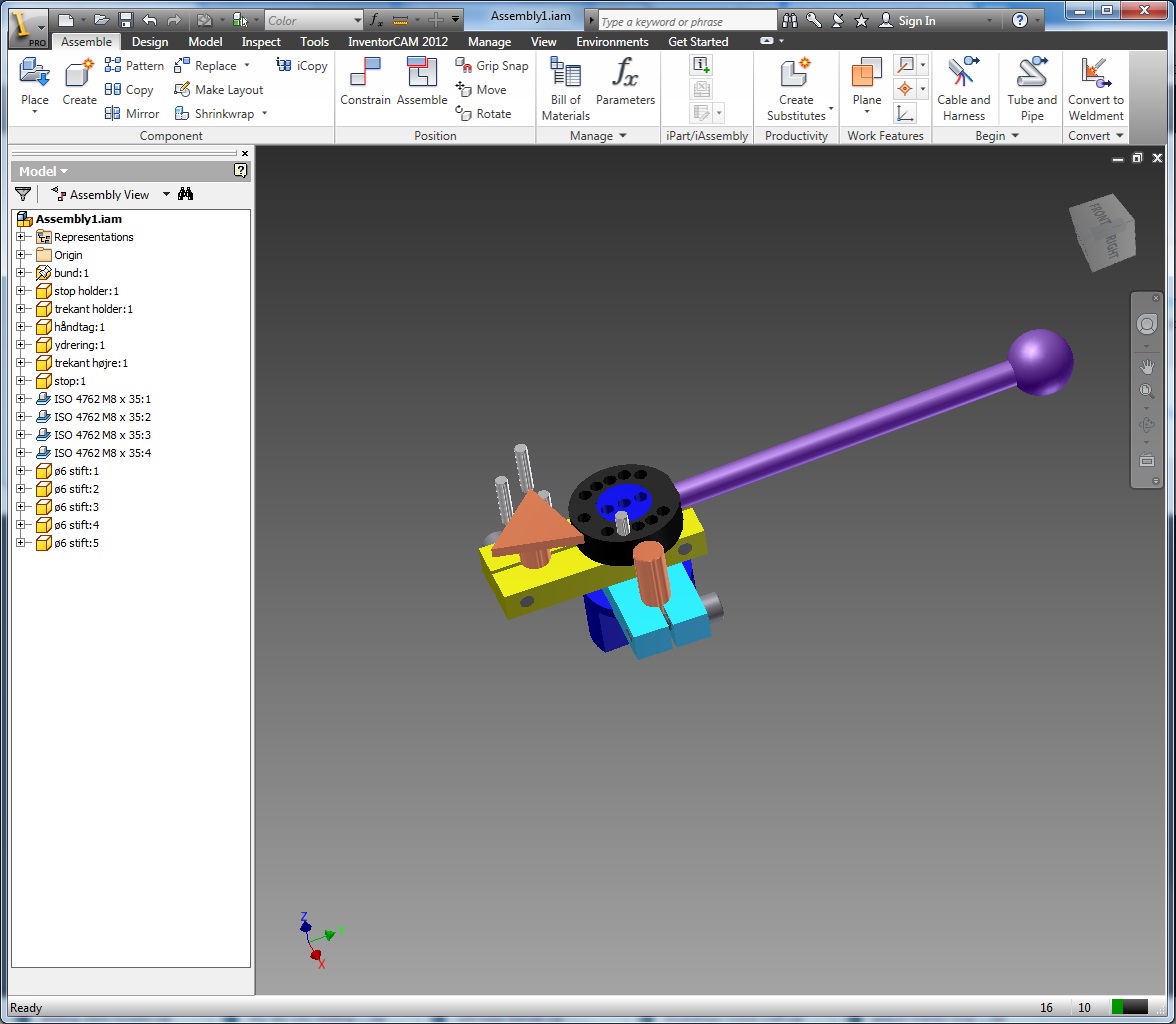Activate the Grip Snap tool
Image resolution: width=1176 pixels, height=1024 pixels.
492,65
